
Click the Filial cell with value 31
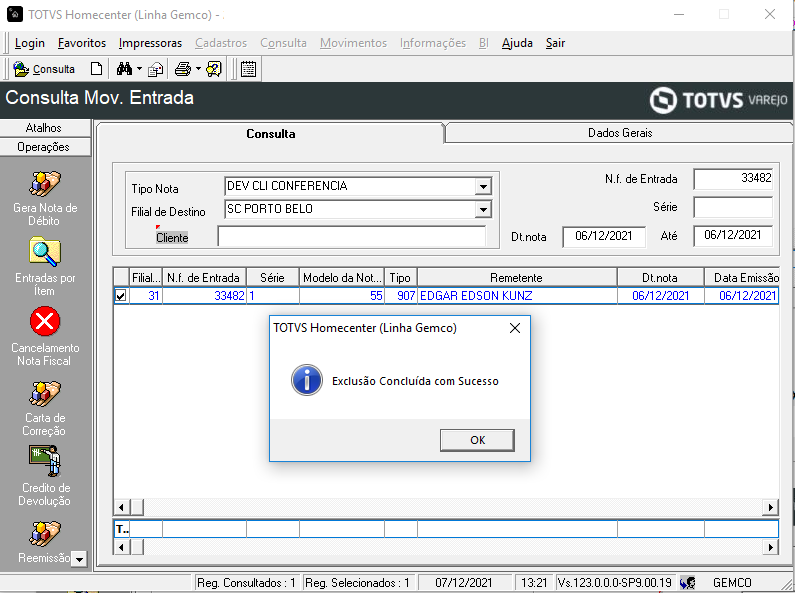point(146,295)
